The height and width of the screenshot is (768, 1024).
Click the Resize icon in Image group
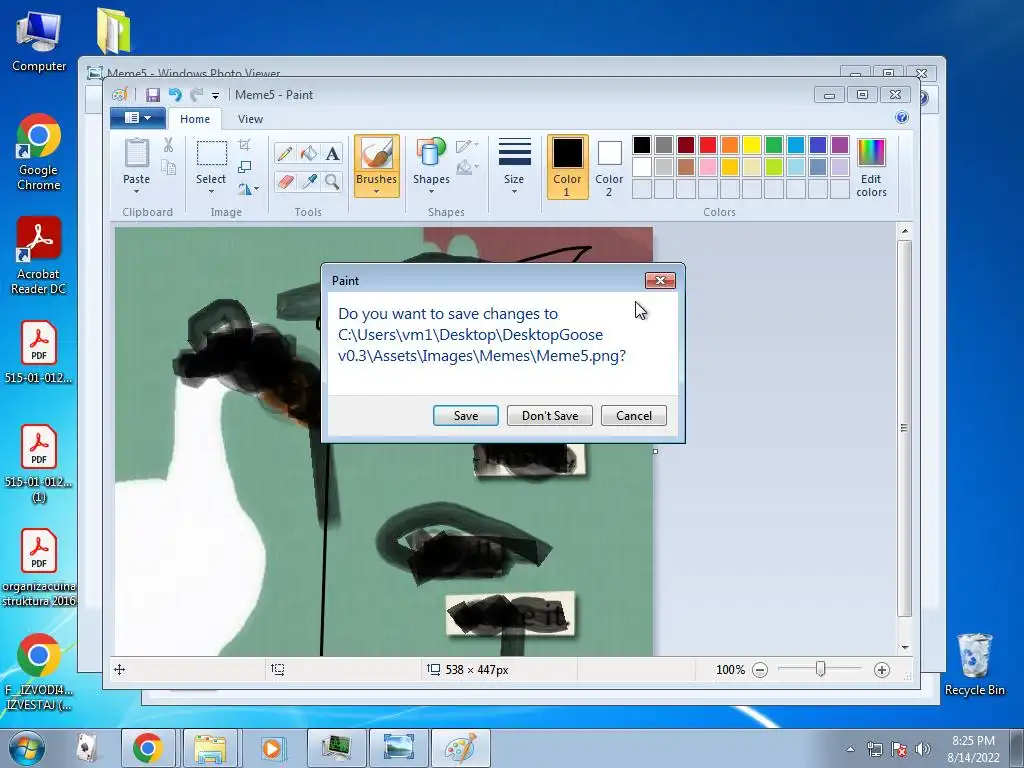point(244,167)
